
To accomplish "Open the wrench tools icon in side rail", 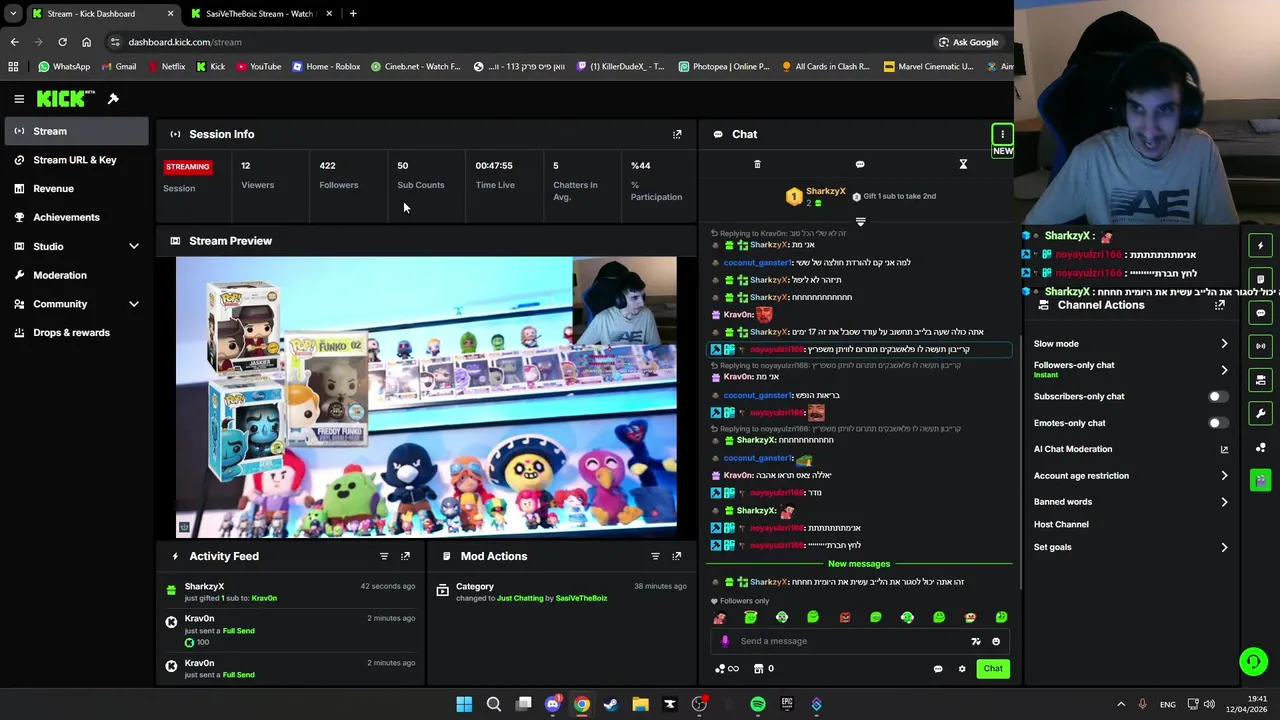I will click(1261, 414).
